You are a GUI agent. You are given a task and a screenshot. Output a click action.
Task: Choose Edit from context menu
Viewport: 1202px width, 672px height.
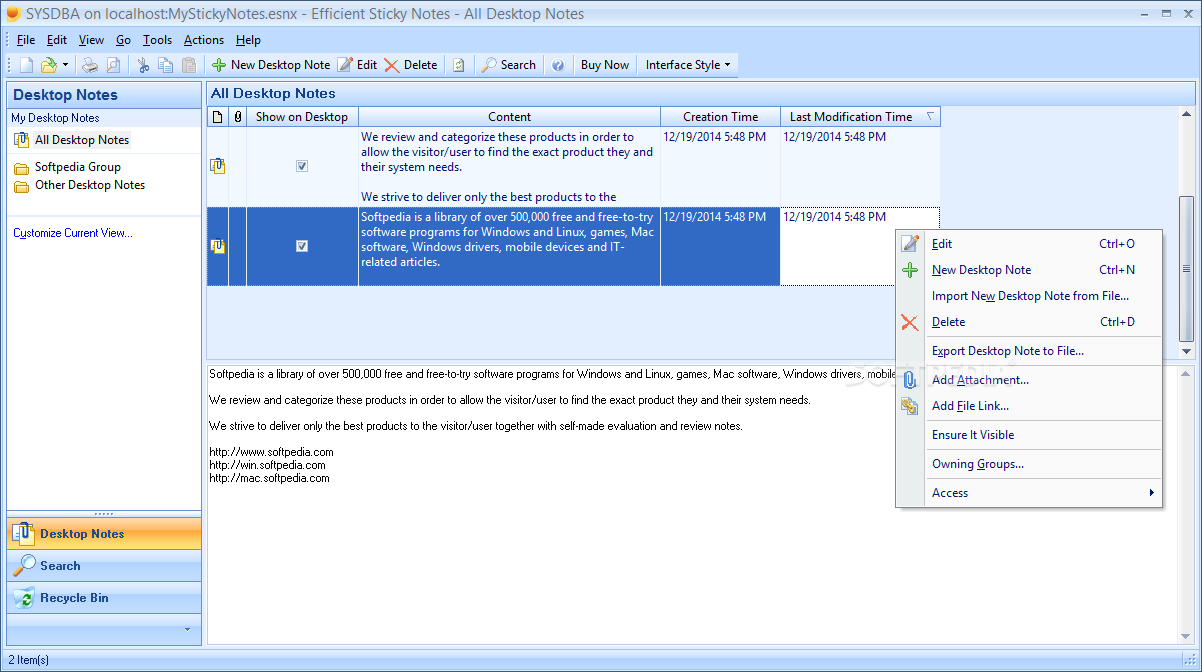click(x=1029, y=244)
